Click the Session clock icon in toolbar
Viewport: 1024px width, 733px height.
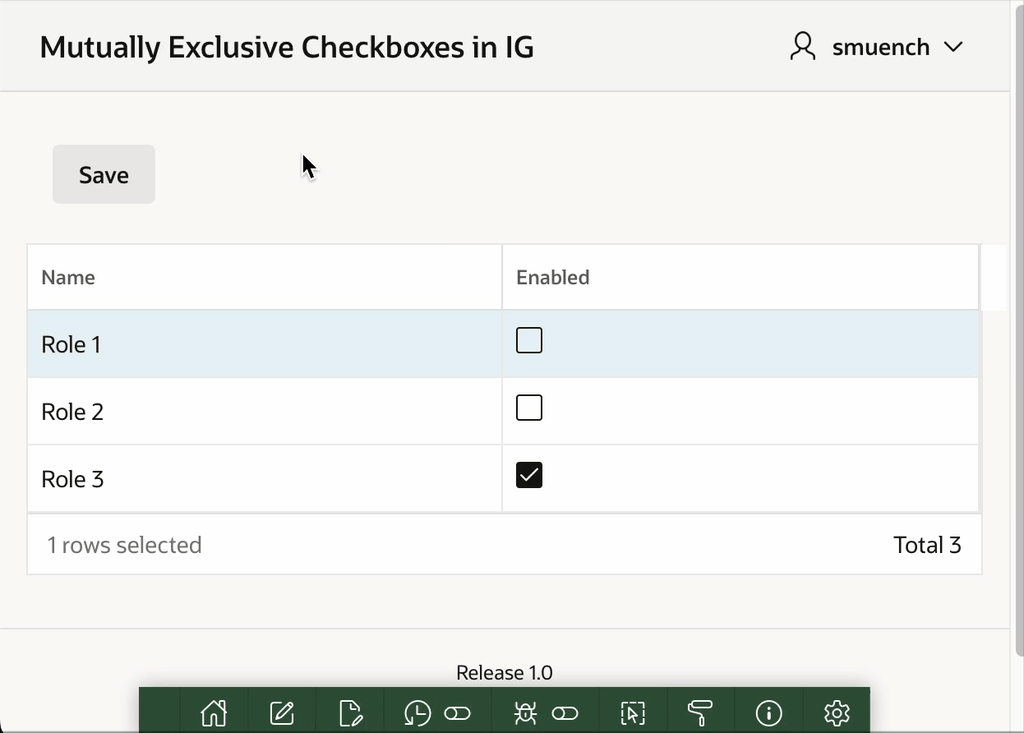(x=417, y=712)
